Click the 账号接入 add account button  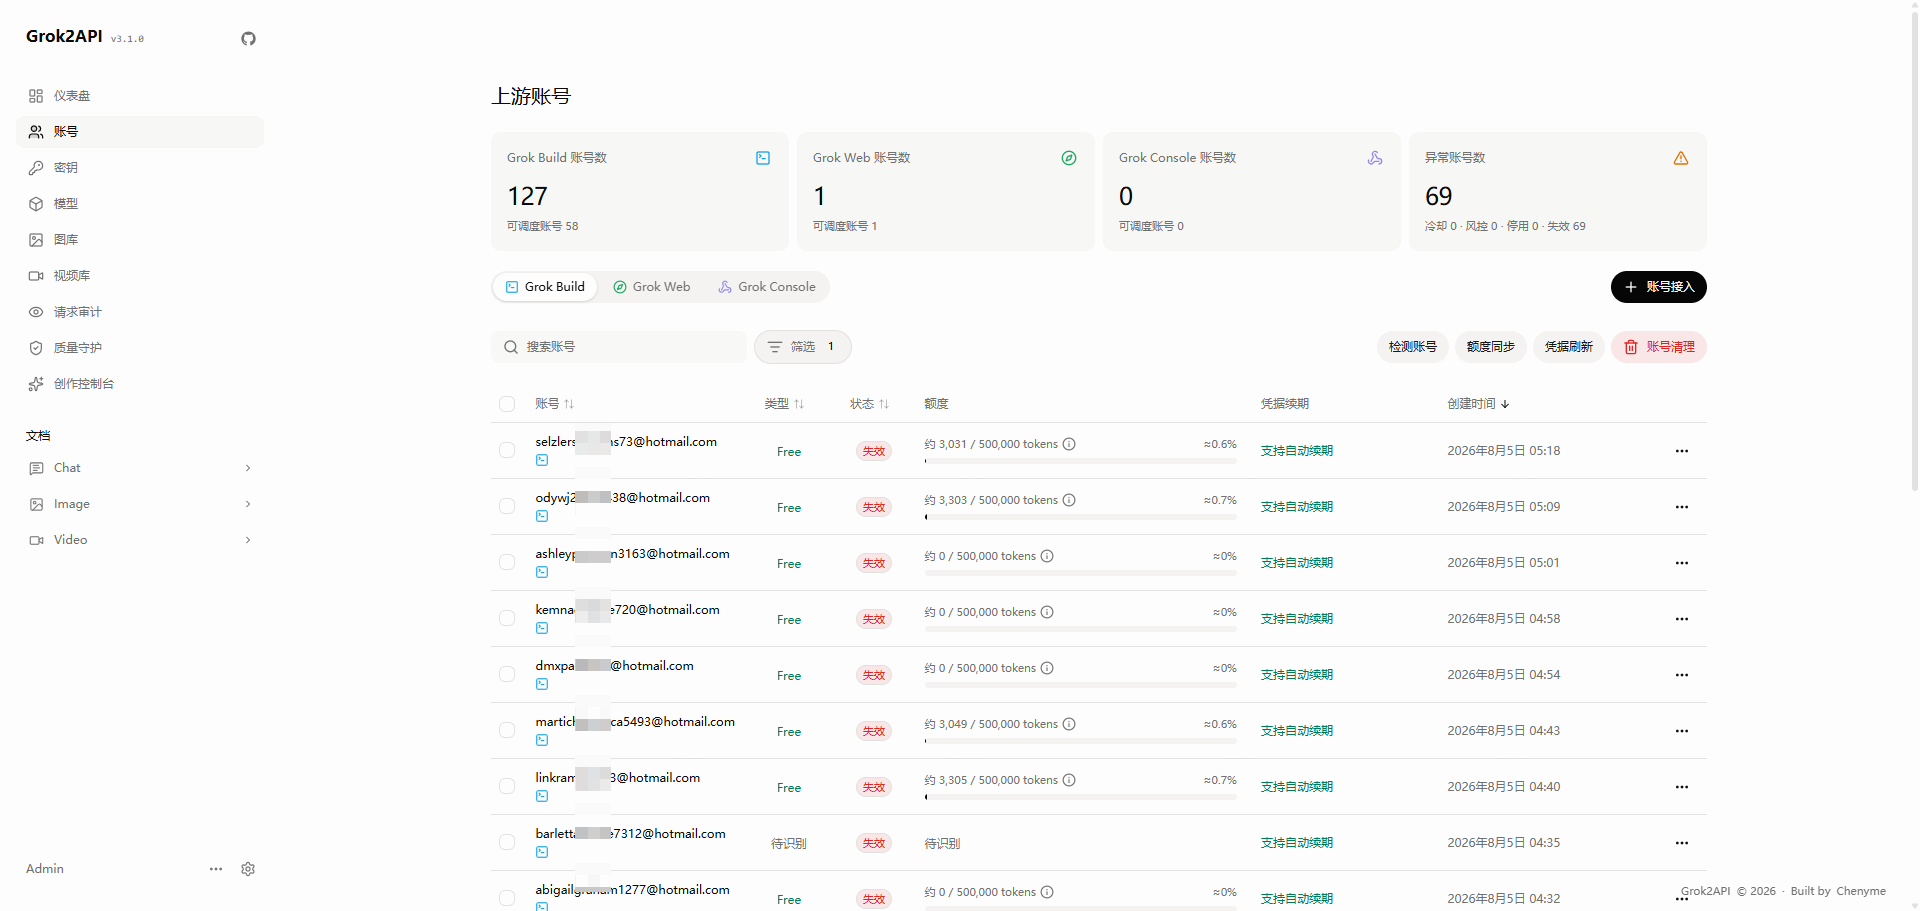1659,287
